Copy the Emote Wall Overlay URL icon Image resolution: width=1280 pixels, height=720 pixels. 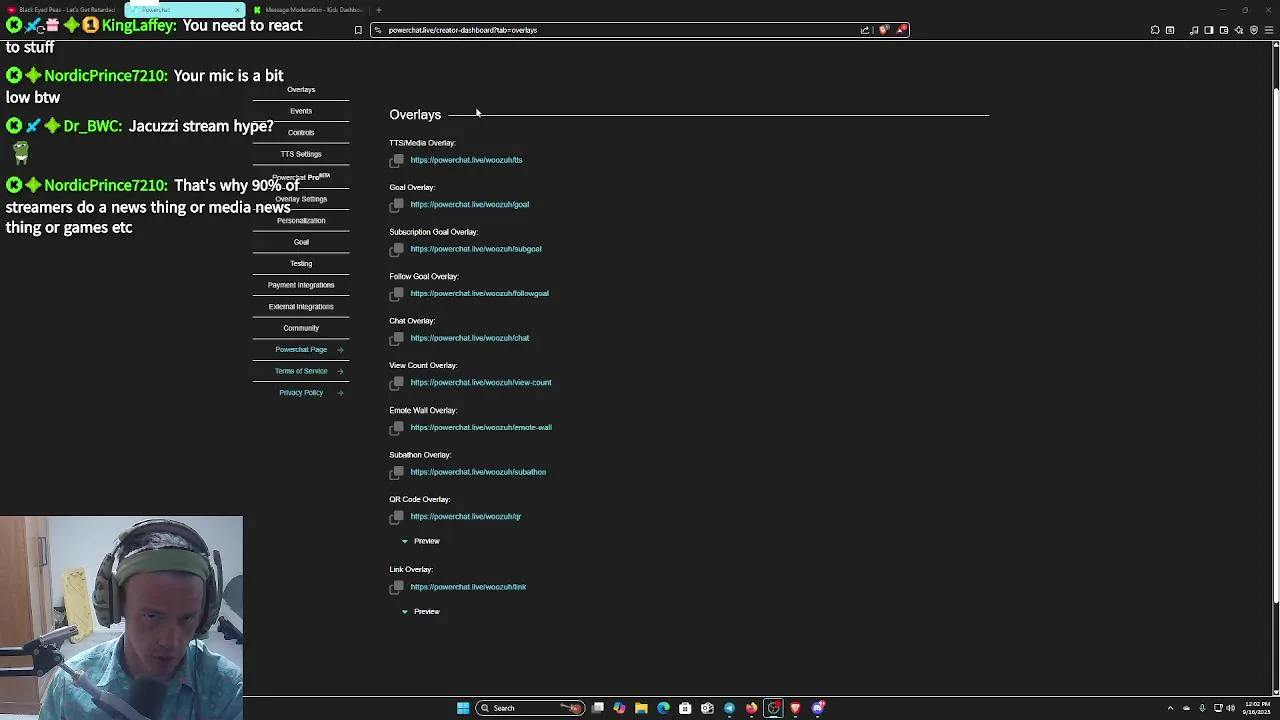coord(397,428)
